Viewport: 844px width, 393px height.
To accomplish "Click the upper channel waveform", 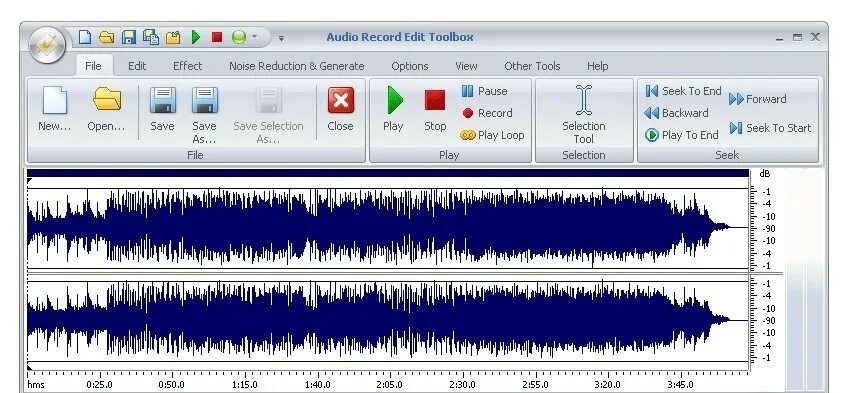I will [388, 228].
